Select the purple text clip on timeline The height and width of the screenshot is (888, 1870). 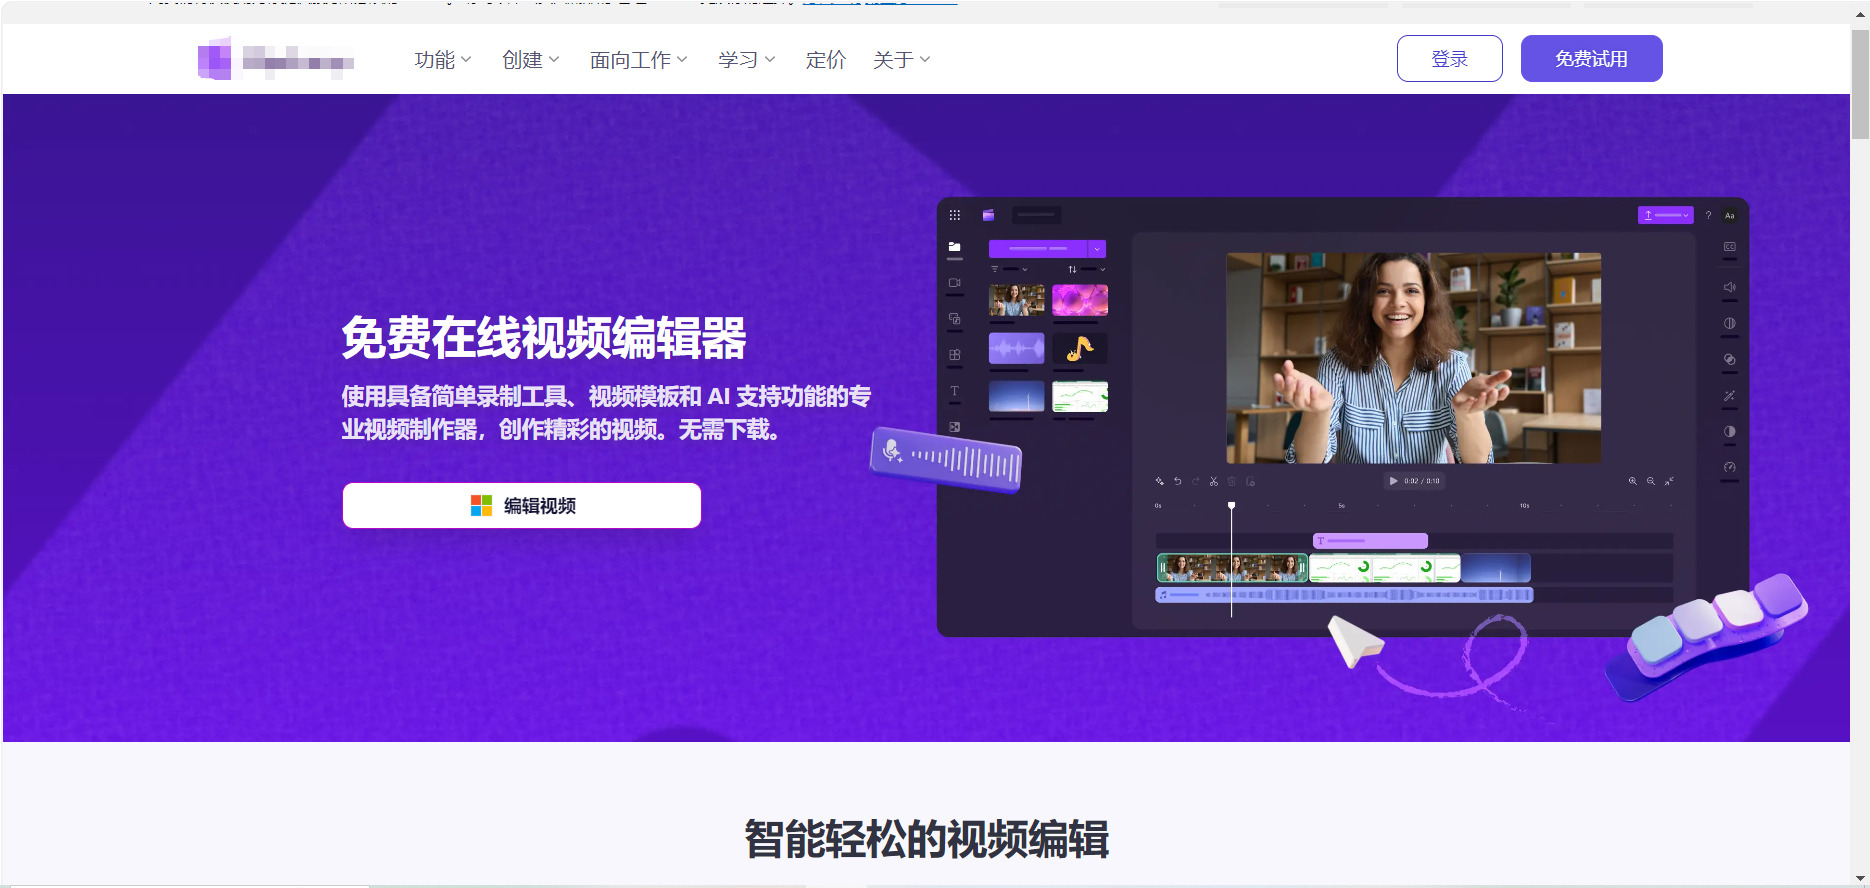(1370, 541)
